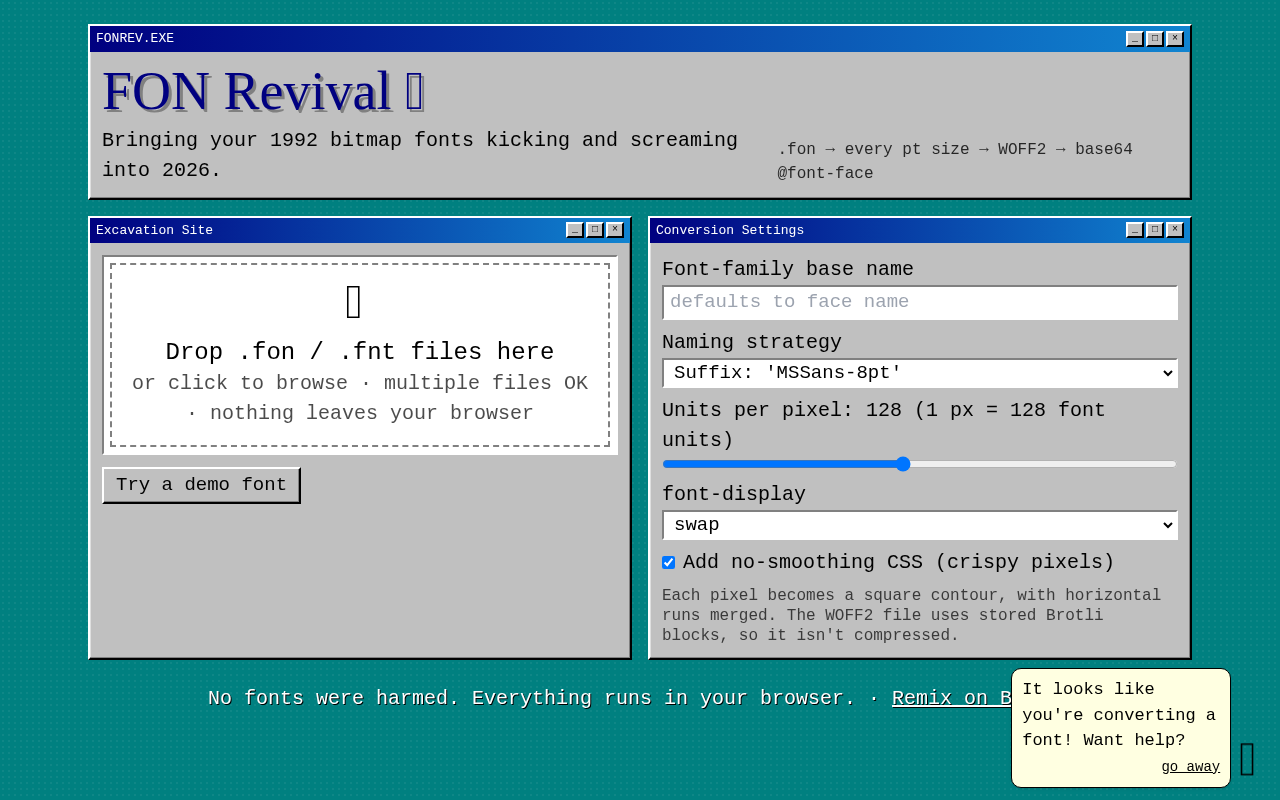Toggle the Add no-smoothing CSS checkbox
The image size is (1280, 800).
(x=668, y=563)
